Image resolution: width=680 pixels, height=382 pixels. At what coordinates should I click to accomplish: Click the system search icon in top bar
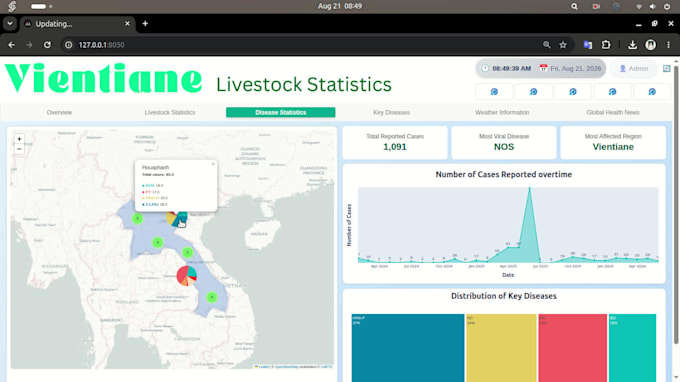(x=574, y=6)
